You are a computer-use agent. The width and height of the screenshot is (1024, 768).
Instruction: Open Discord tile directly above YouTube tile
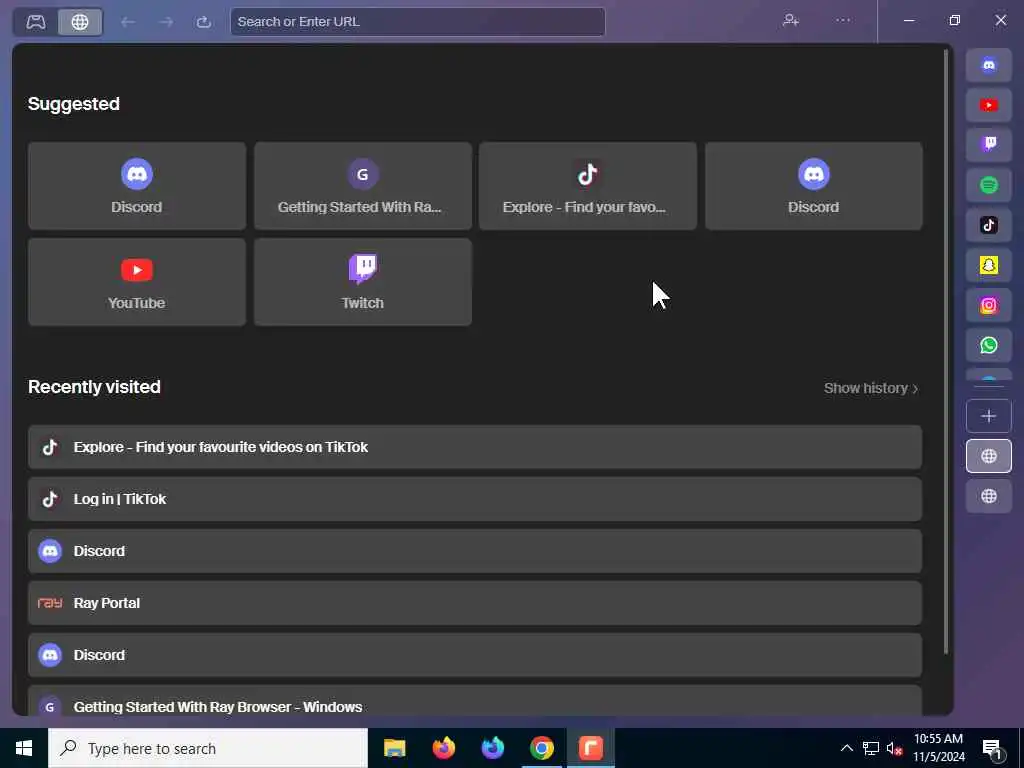(136, 186)
